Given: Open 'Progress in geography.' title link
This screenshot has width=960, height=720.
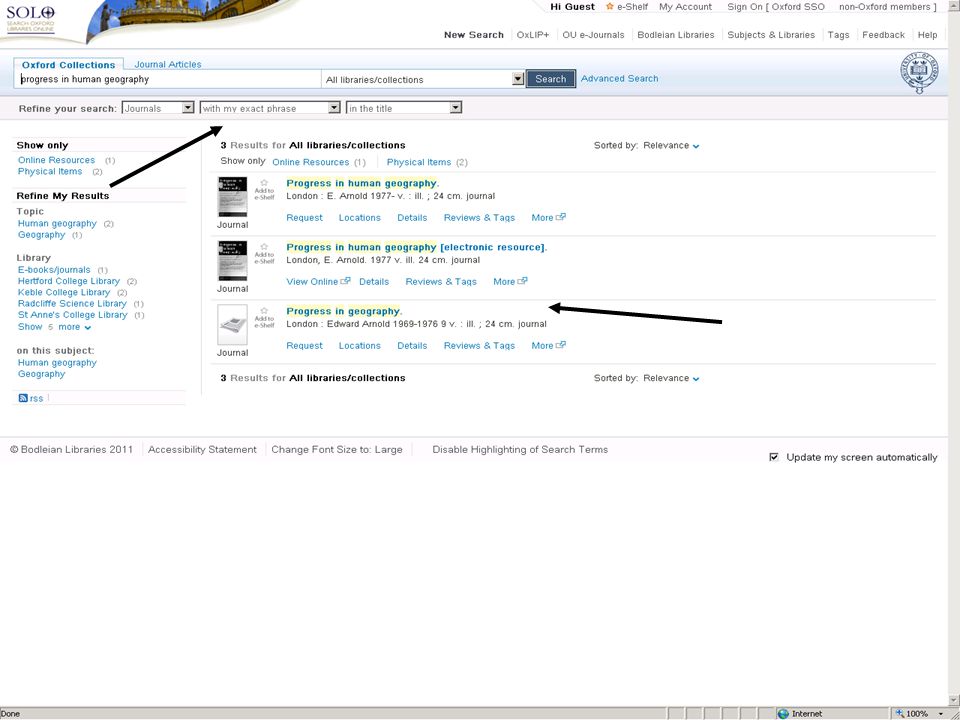Looking at the screenshot, I should tap(344, 311).
